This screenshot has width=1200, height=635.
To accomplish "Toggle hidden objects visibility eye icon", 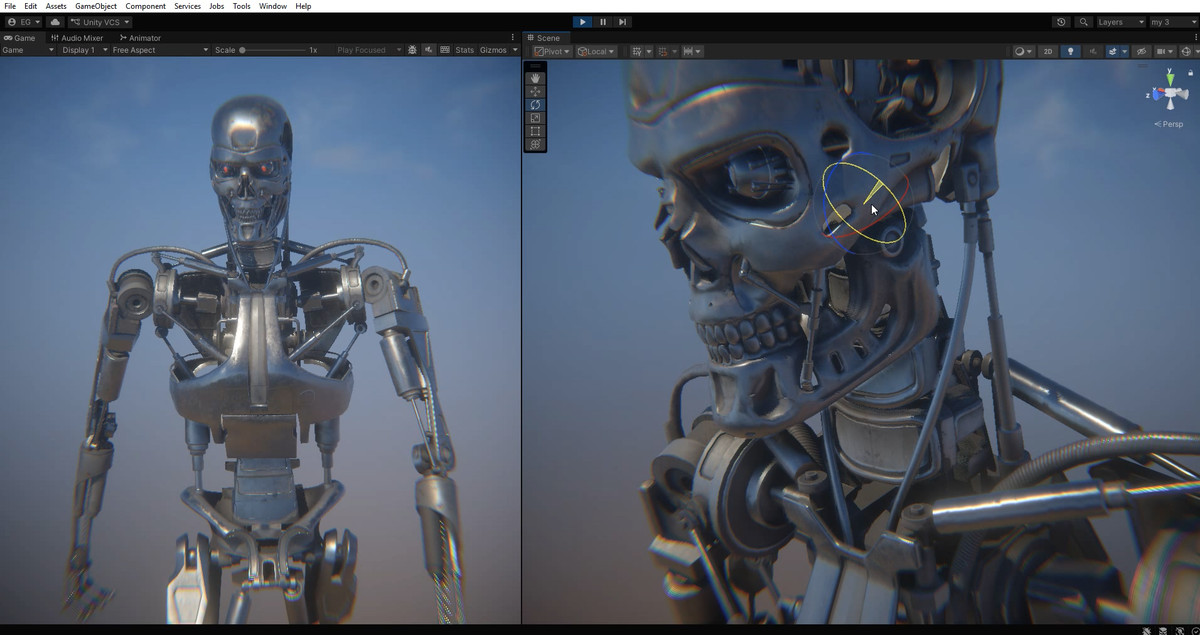I will pyautogui.click(x=1141, y=51).
